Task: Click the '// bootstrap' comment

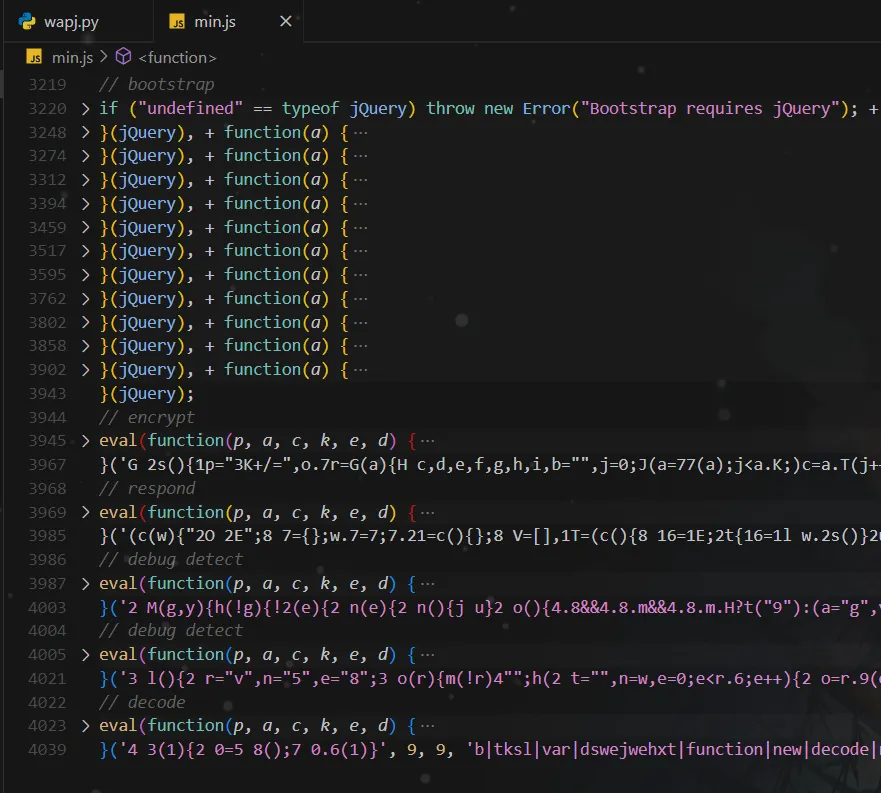Action: [157, 84]
